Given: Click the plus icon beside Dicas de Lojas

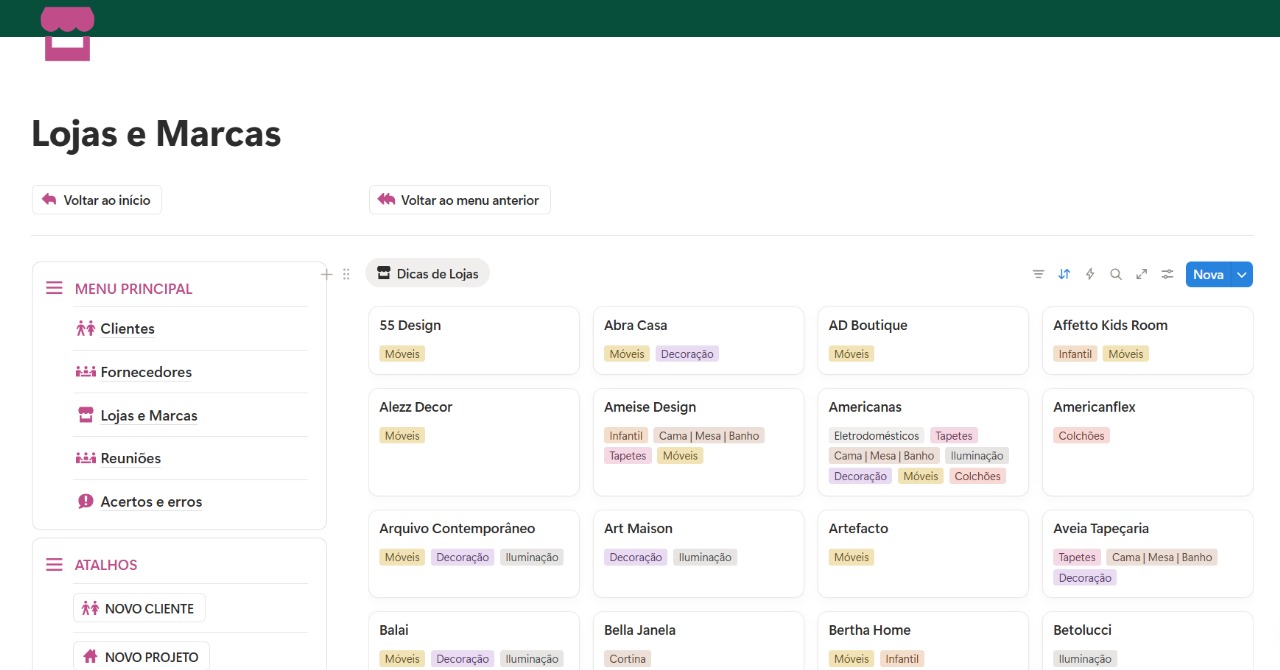Looking at the screenshot, I should (x=326, y=274).
